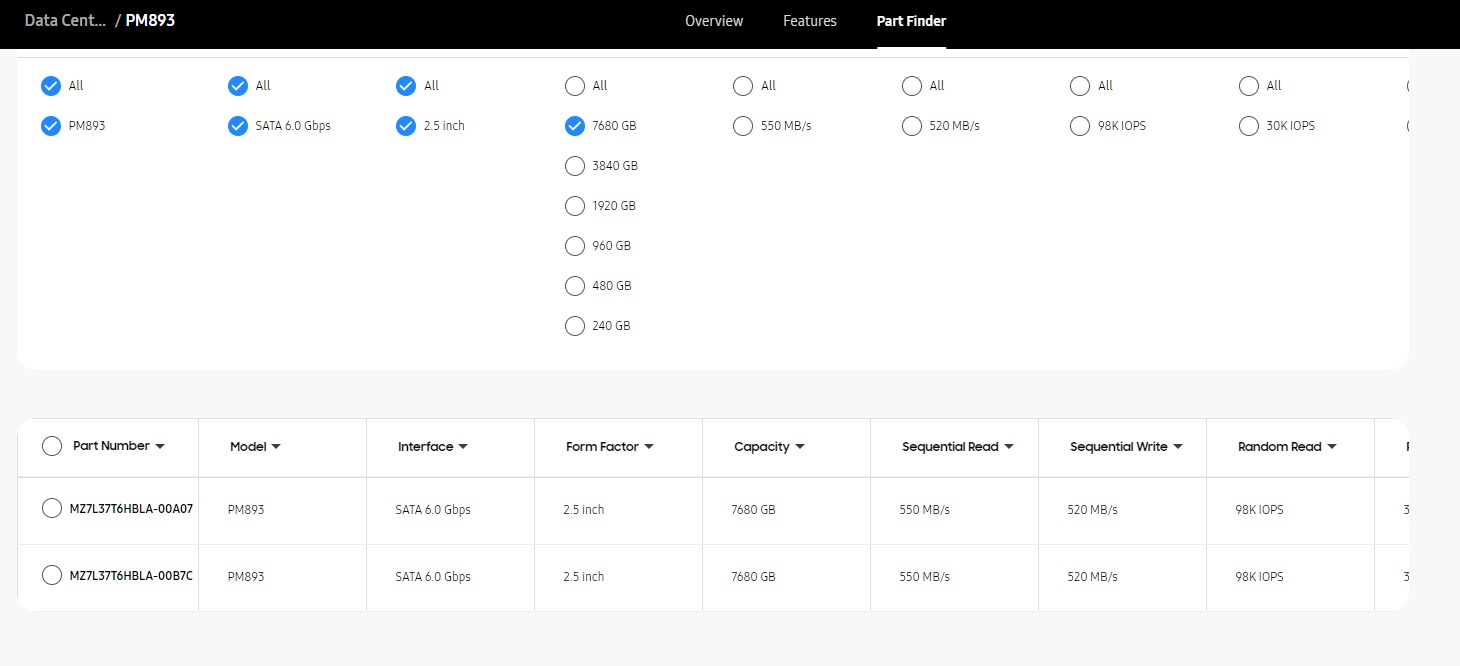Select the 1920 GB capacity filter

tap(575, 206)
